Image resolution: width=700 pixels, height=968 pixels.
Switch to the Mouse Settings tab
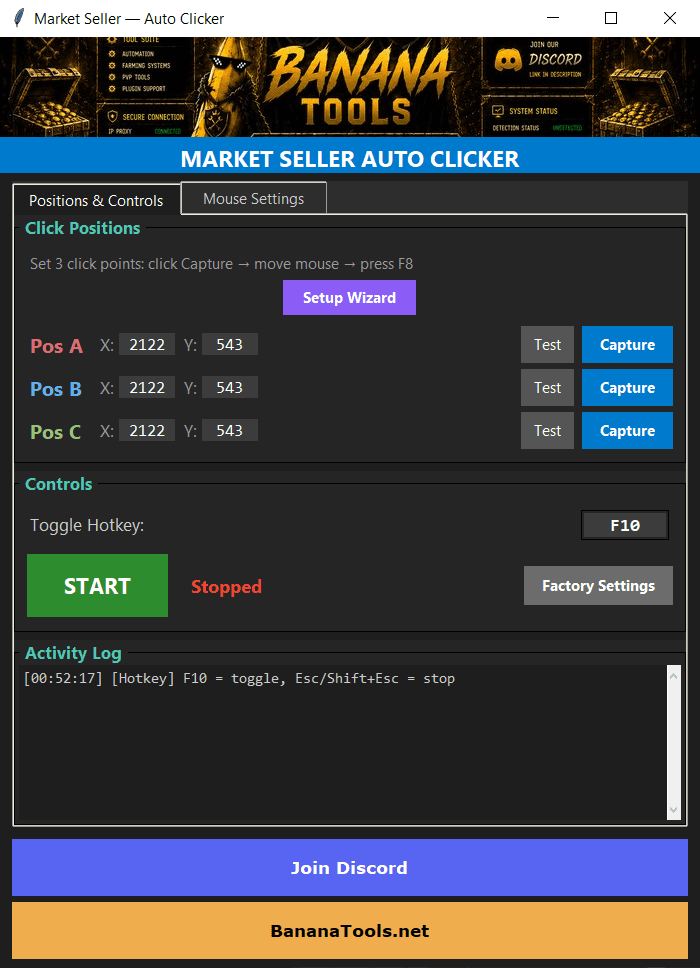[x=254, y=198]
